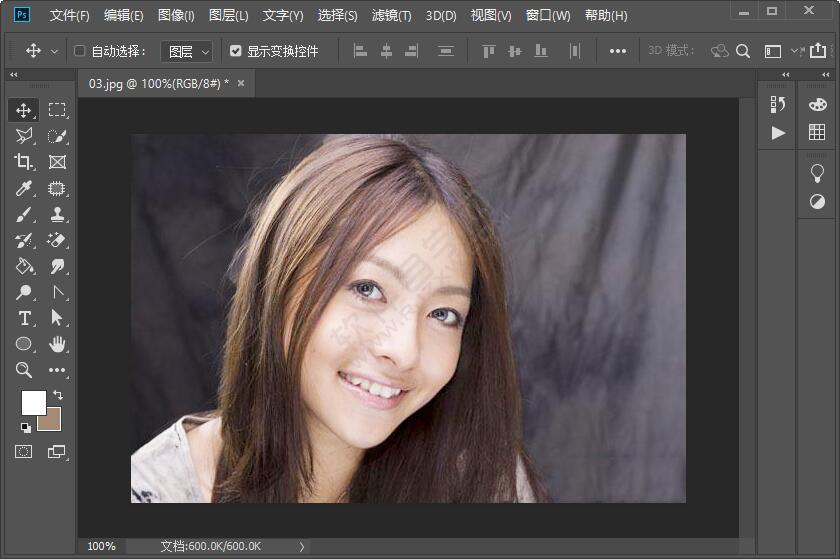Screen dimensions: 840x559
Task: Open the Image menu
Action: [x=176, y=16]
